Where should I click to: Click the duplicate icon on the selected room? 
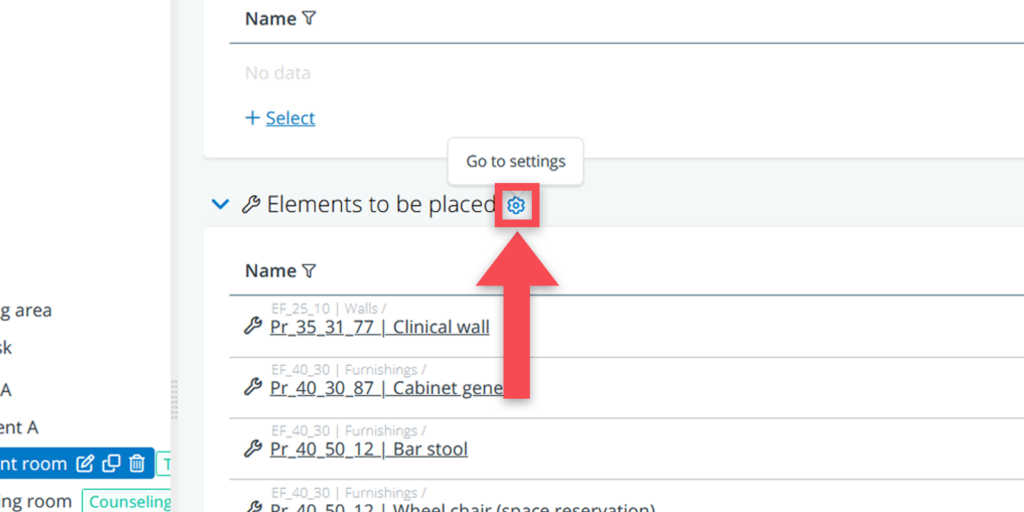click(x=112, y=464)
